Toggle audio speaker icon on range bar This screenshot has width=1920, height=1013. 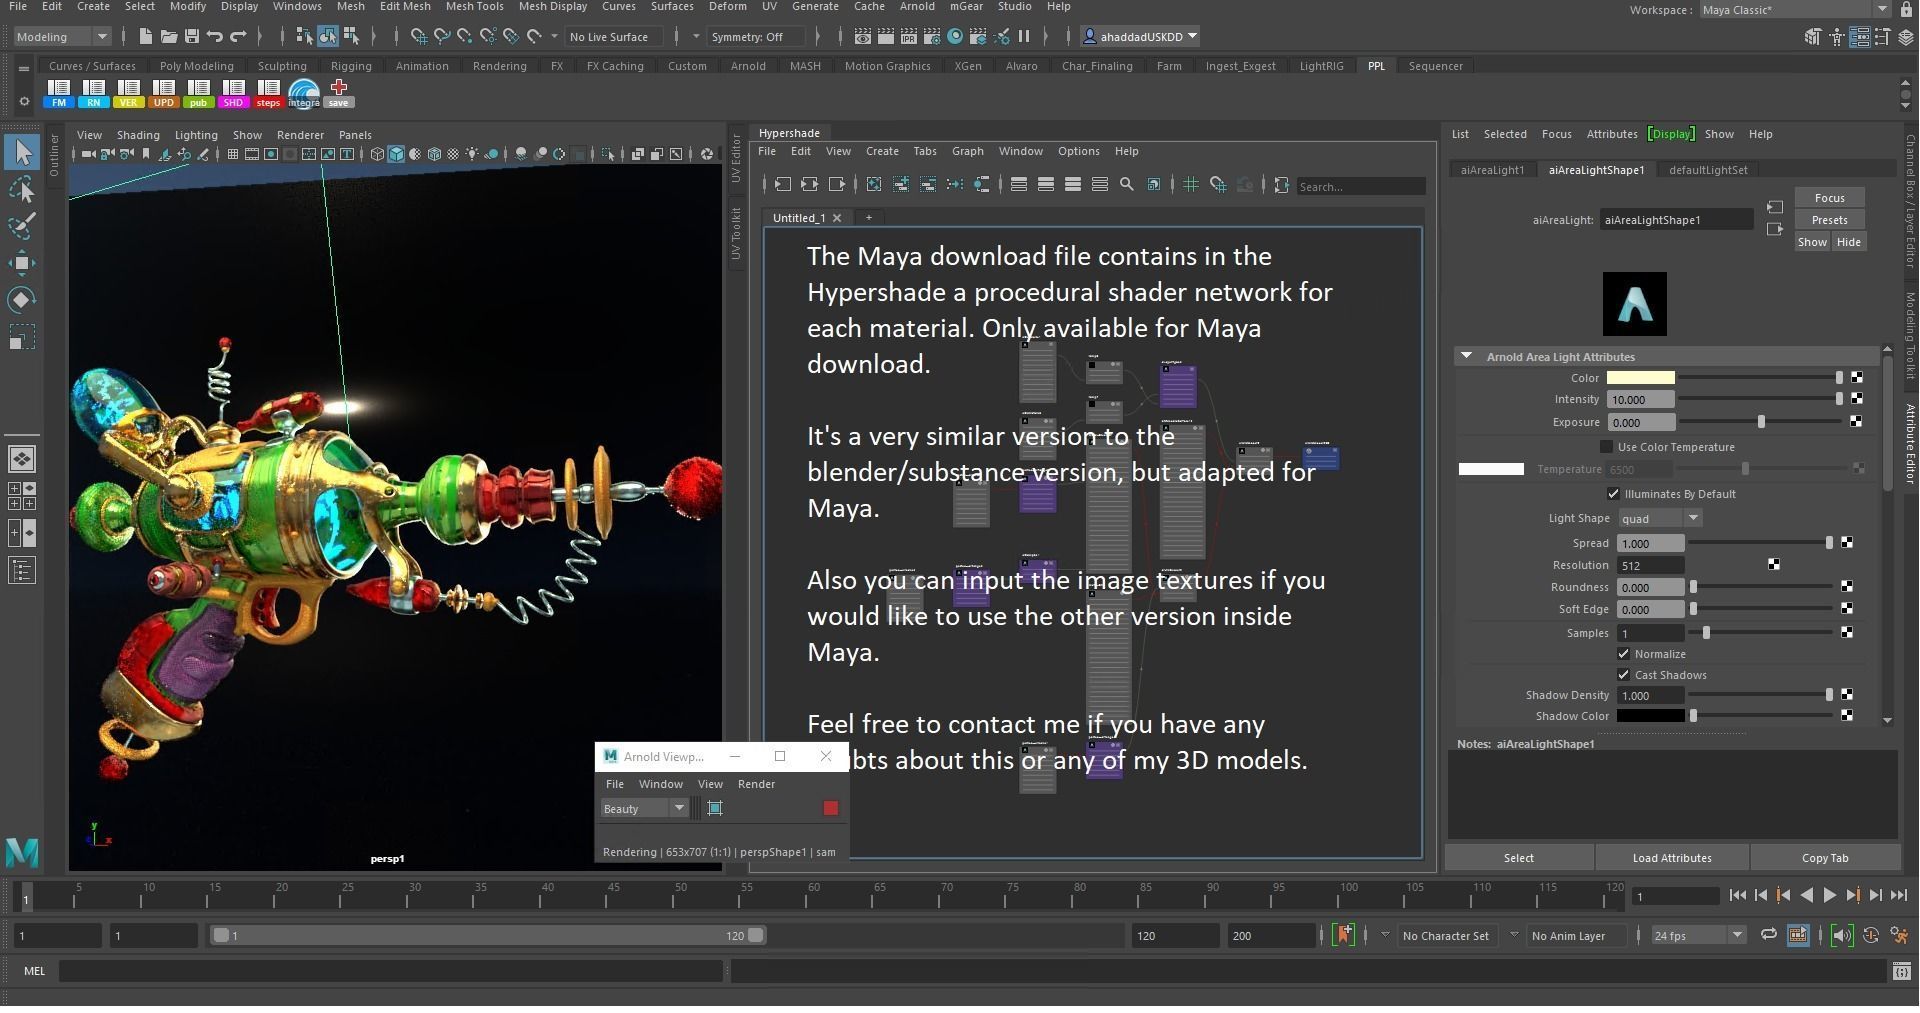(1842, 936)
